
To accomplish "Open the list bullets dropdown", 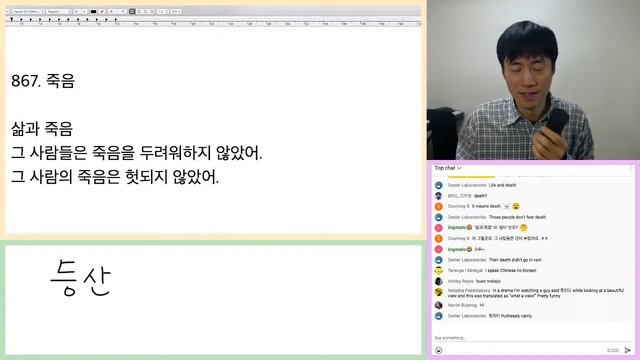I will [176, 11].
